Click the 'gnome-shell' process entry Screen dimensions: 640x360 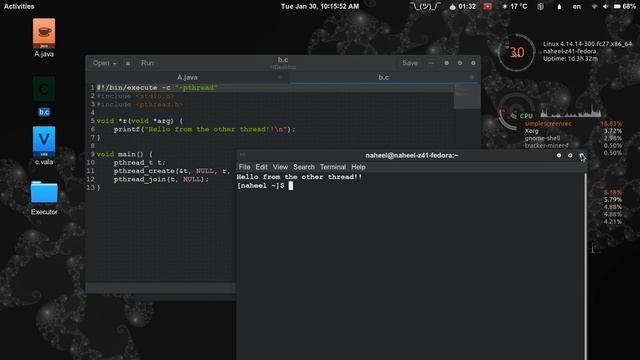pyautogui.click(x=542, y=138)
